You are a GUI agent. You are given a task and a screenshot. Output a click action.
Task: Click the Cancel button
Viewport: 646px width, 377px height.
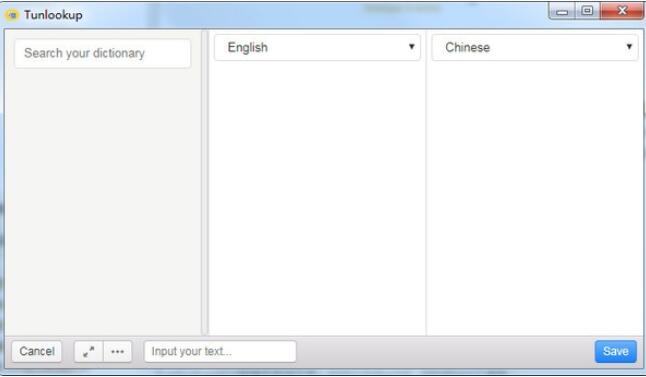37,351
